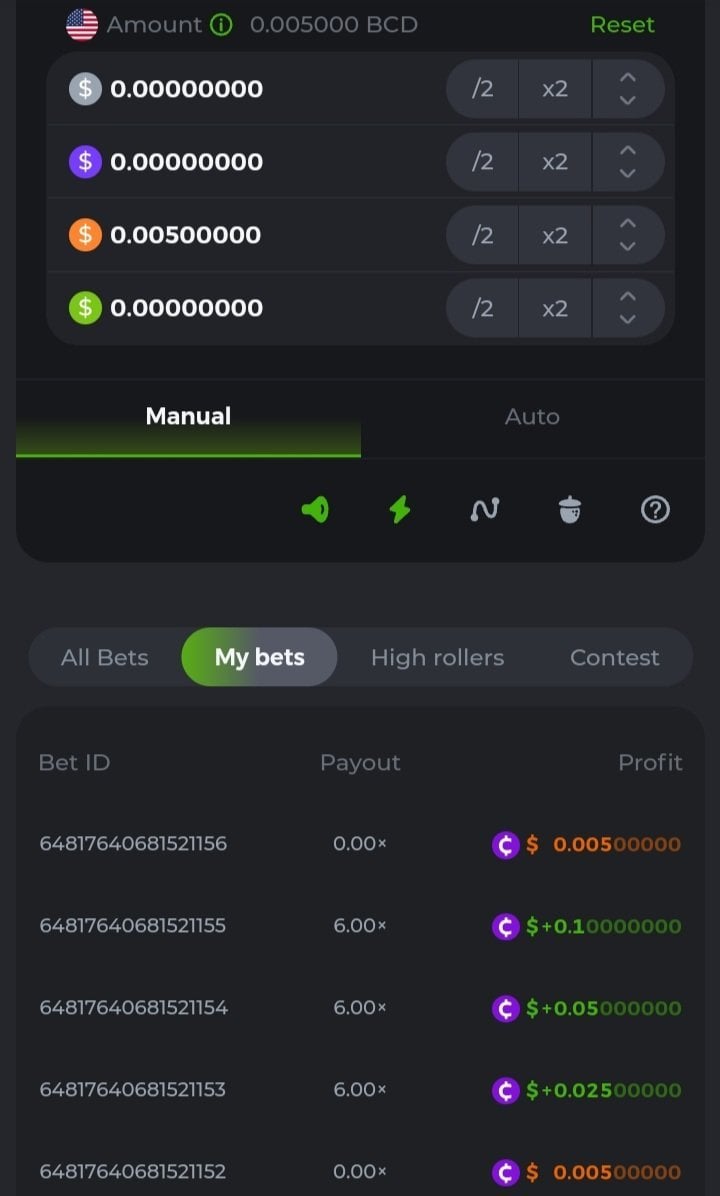
Task: Click the US flag currency icon
Action: tap(82, 24)
